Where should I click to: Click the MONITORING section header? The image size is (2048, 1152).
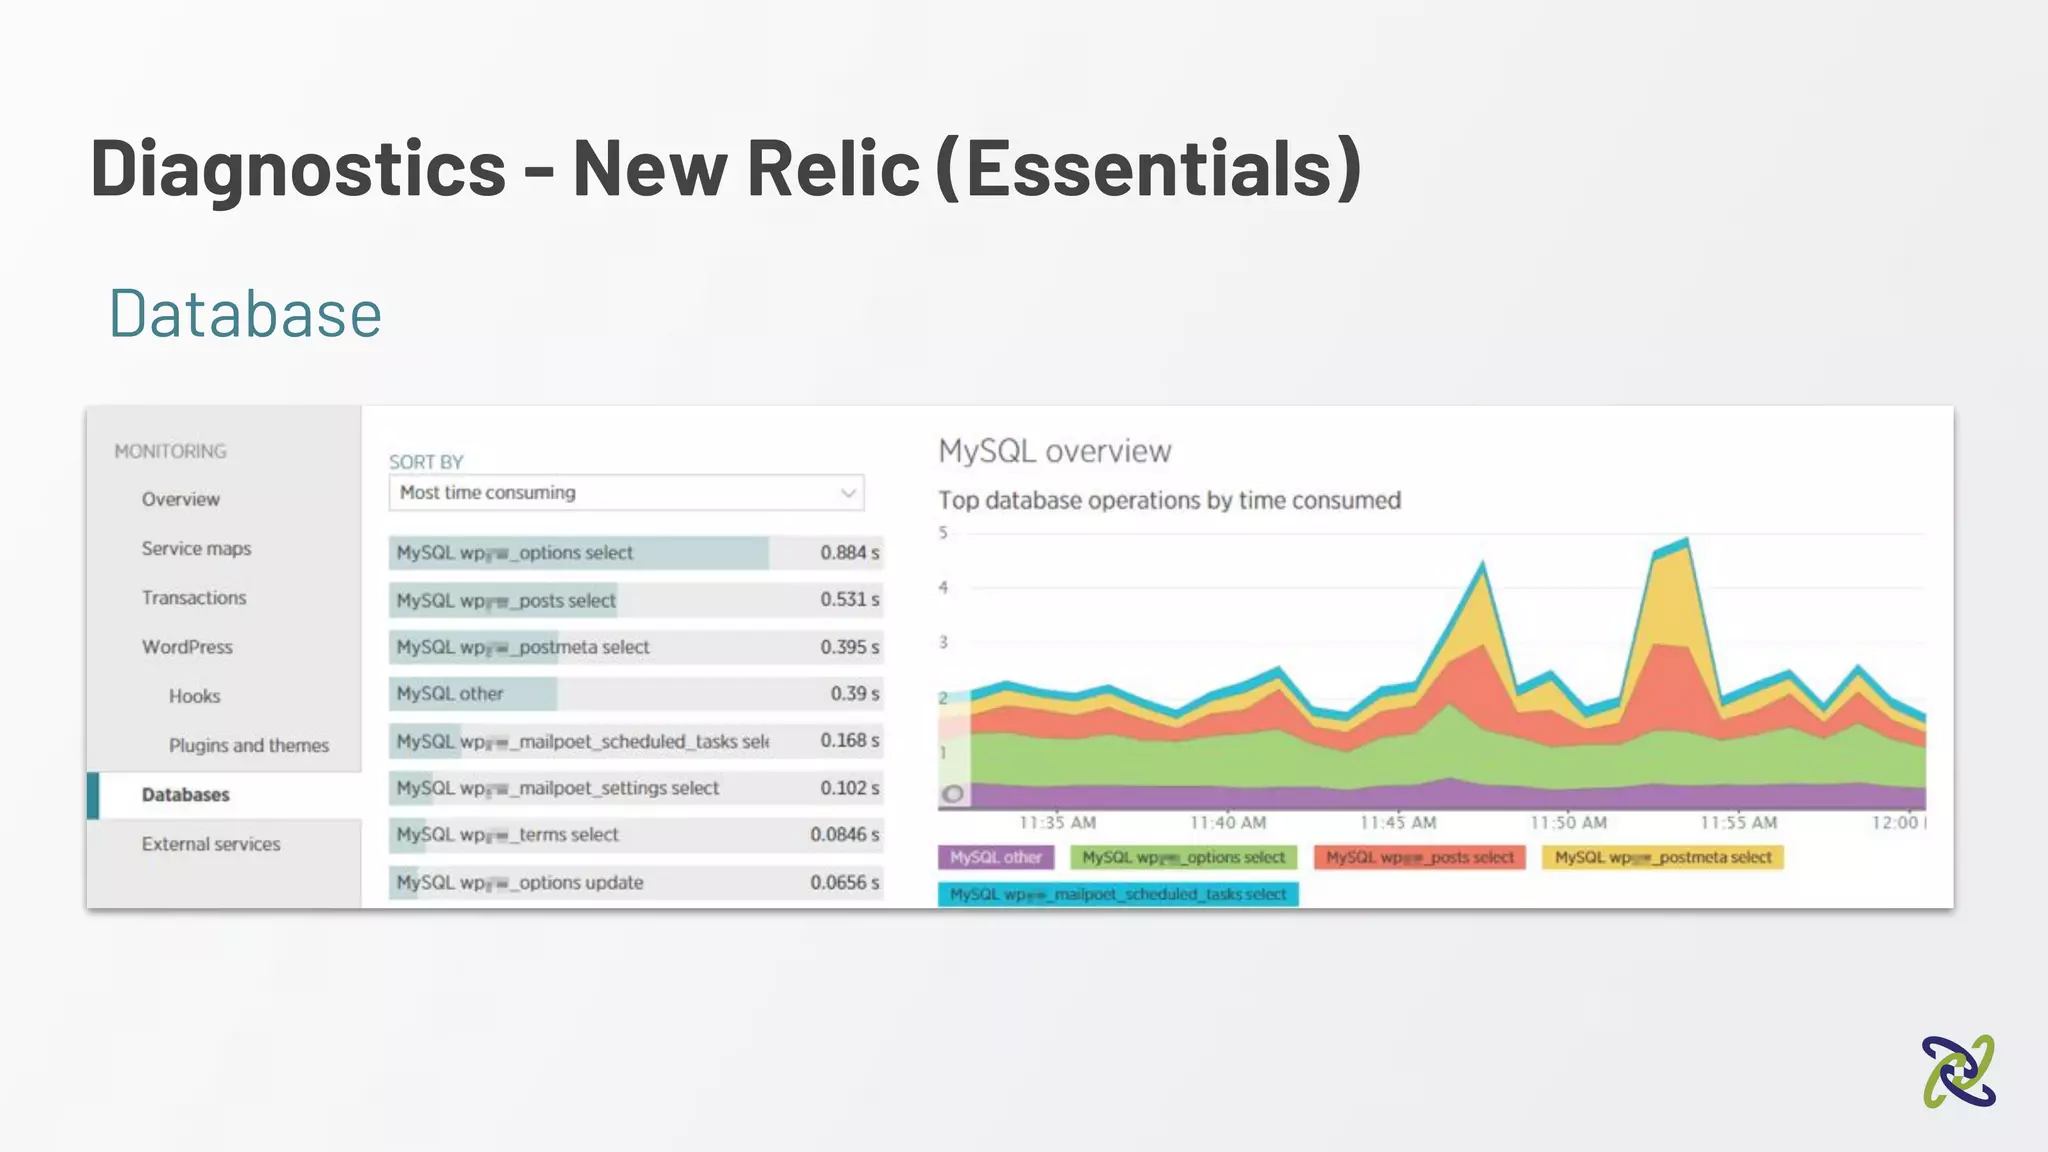170,451
